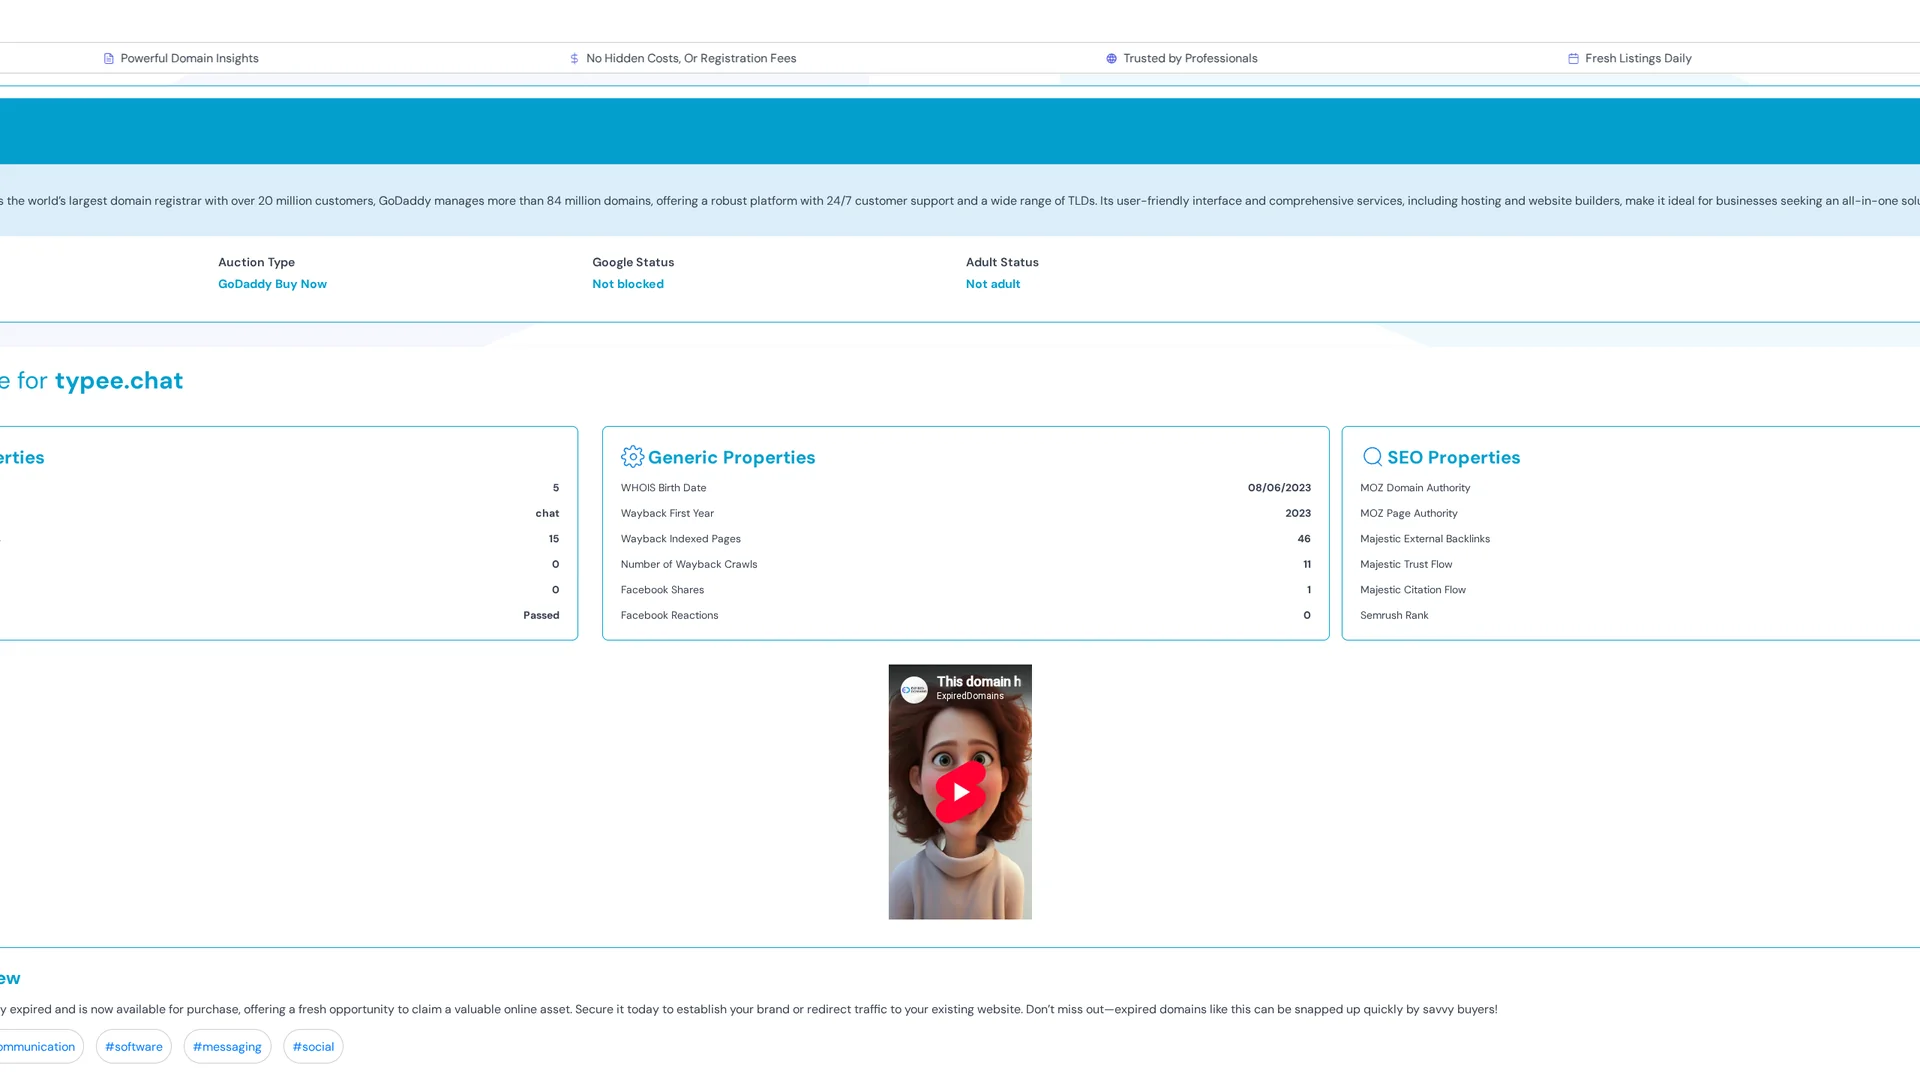Click the Facebook Shares label
This screenshot has height=1080, width=1920.
(662, 590)
